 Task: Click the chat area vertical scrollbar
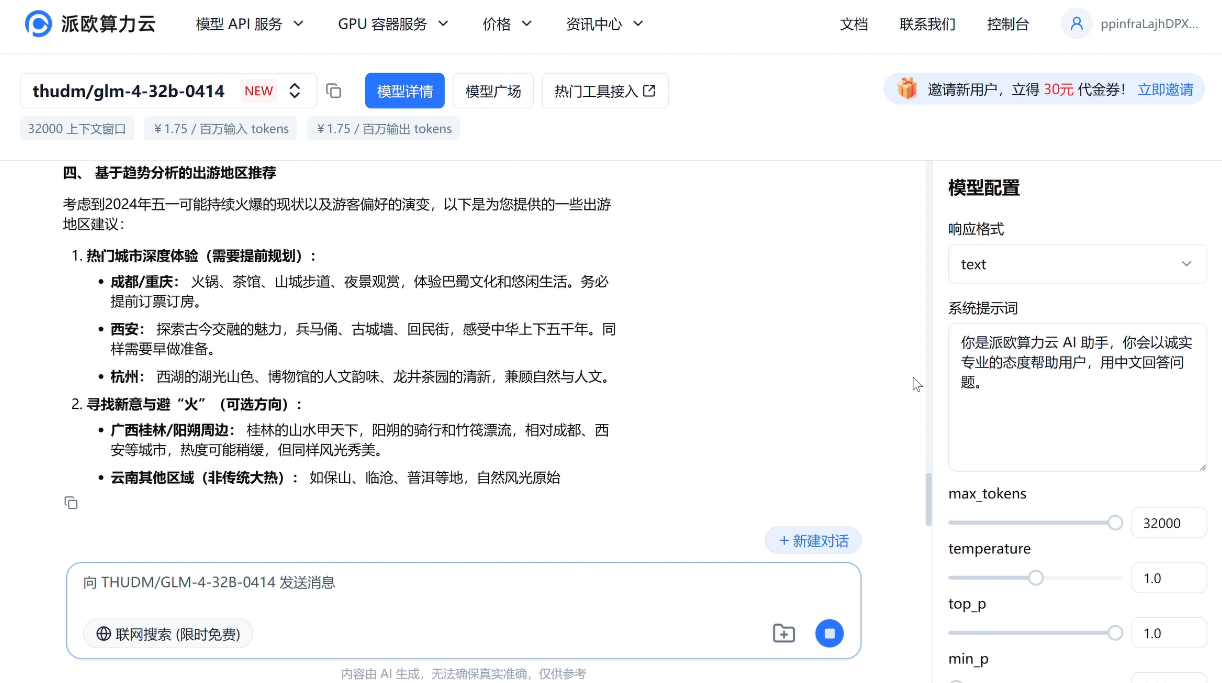coord(928,499)
